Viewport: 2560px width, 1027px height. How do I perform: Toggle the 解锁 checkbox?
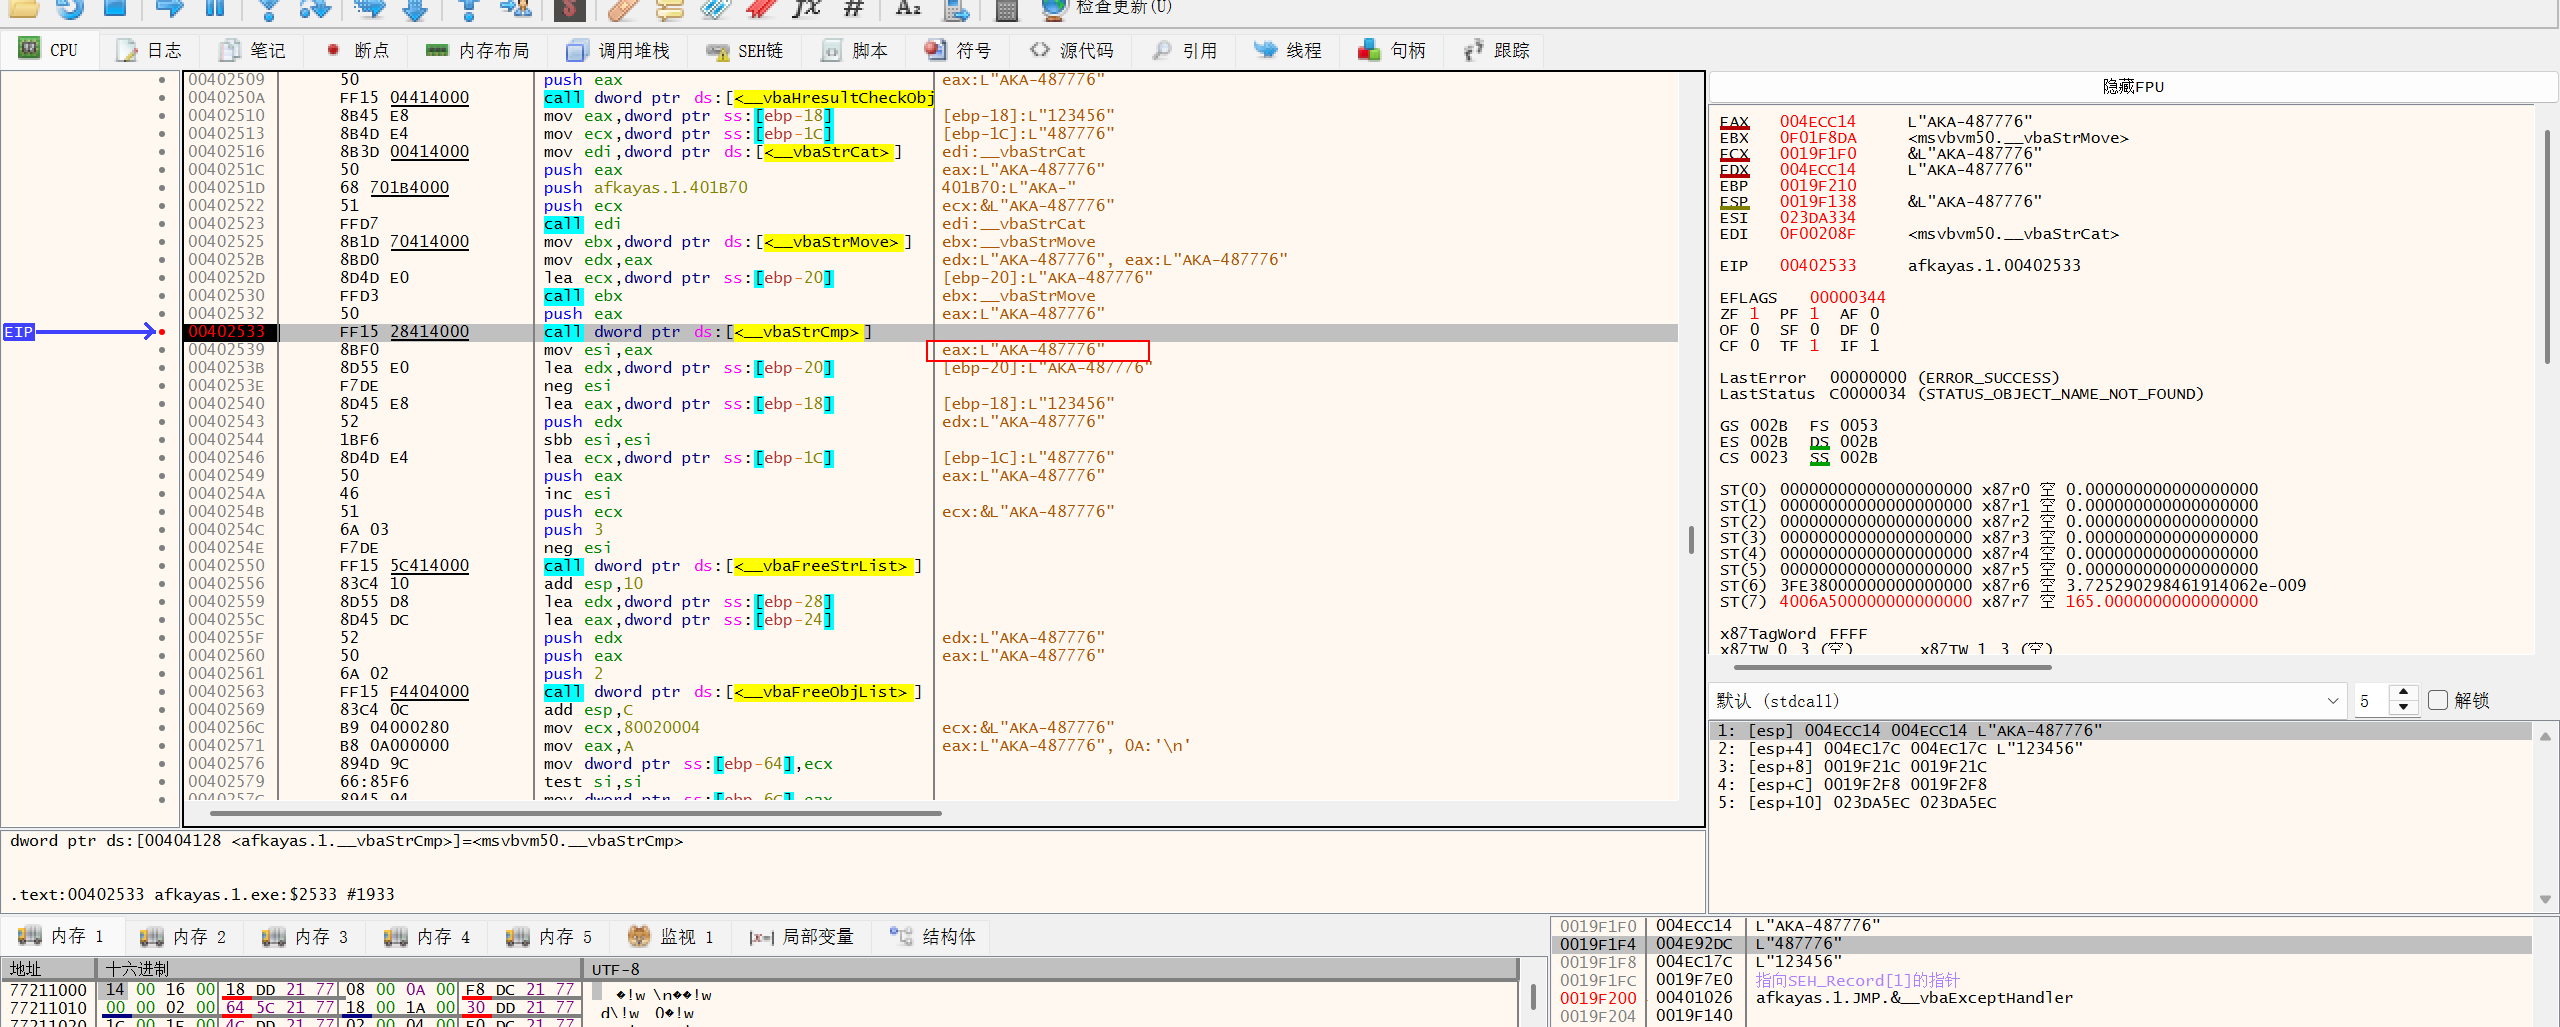click(2438, 700)
